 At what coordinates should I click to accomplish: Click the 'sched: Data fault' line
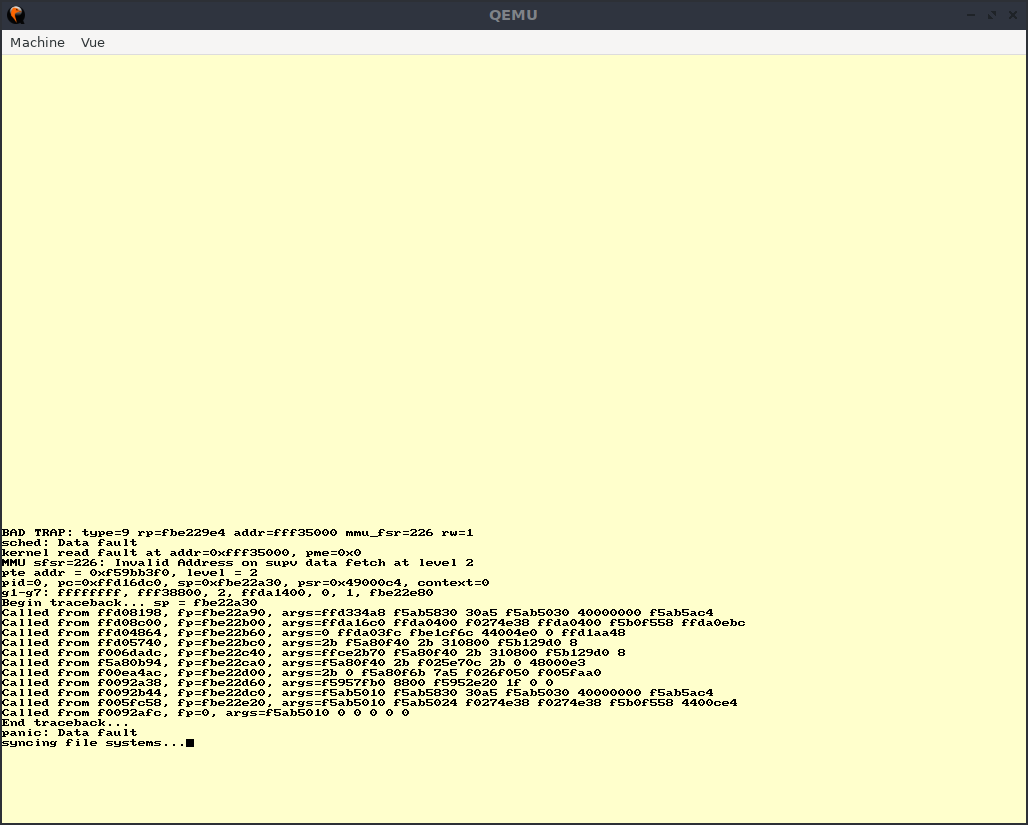point(69,542)
